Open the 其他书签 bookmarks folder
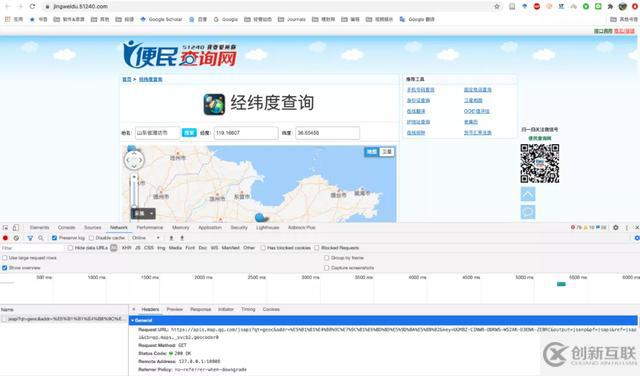 (x=624, y=19)
